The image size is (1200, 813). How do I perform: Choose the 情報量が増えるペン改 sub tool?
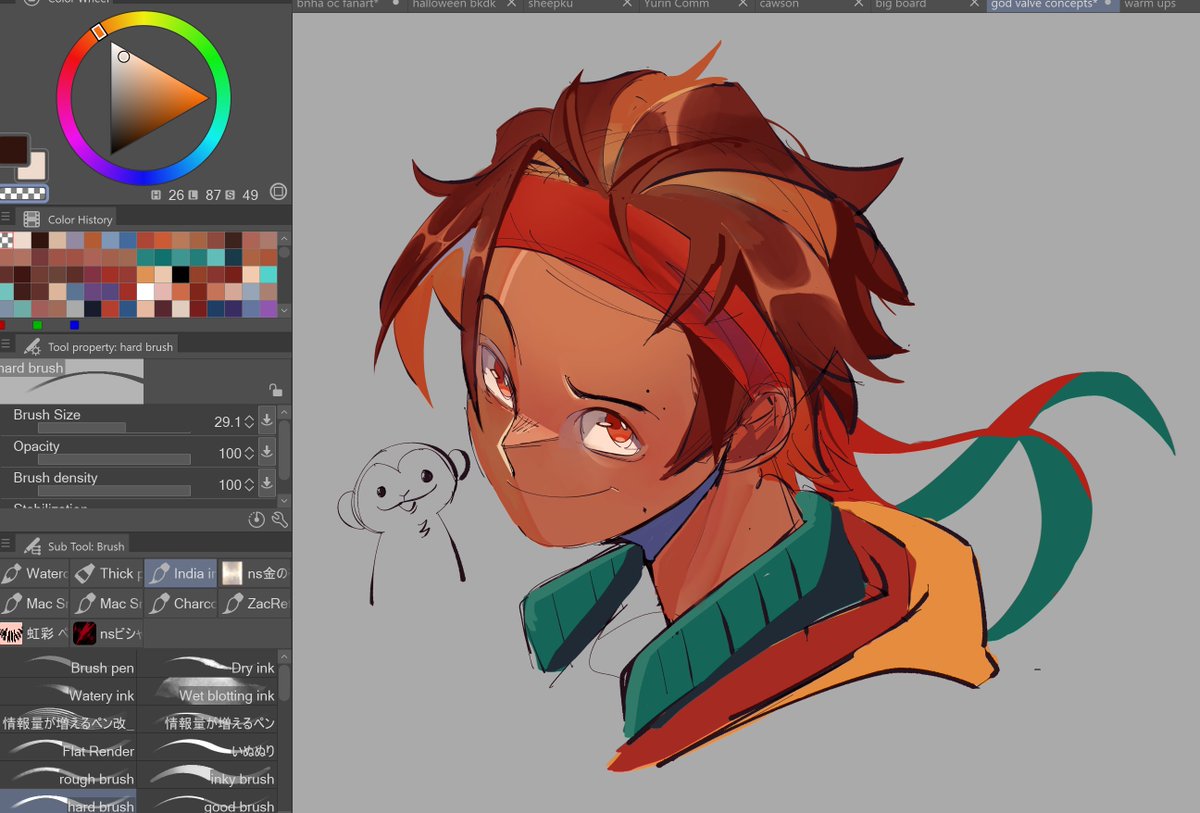[68, 719]
